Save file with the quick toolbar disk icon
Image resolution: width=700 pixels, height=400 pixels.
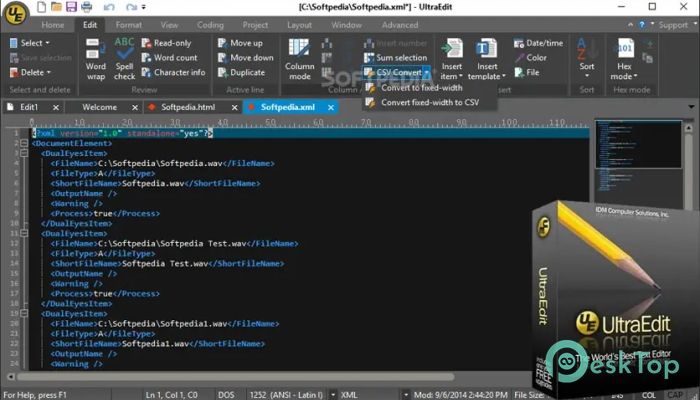71,7
